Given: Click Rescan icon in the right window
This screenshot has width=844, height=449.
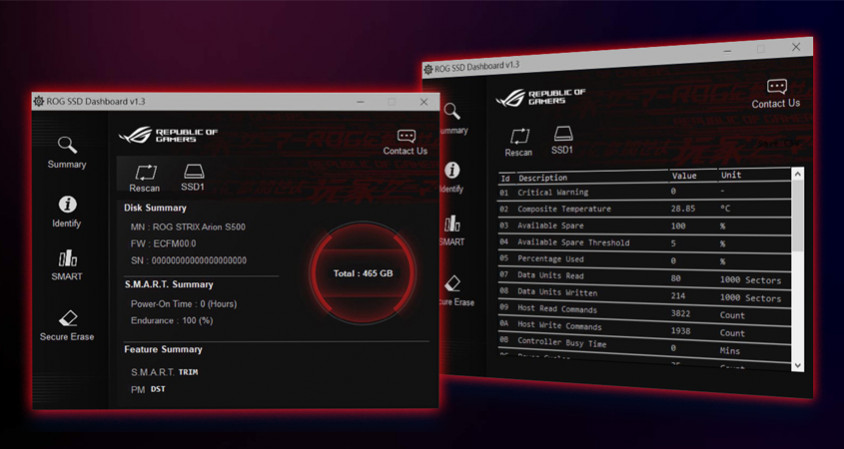Looking at the screenshot, I should [x=519, y=140].
